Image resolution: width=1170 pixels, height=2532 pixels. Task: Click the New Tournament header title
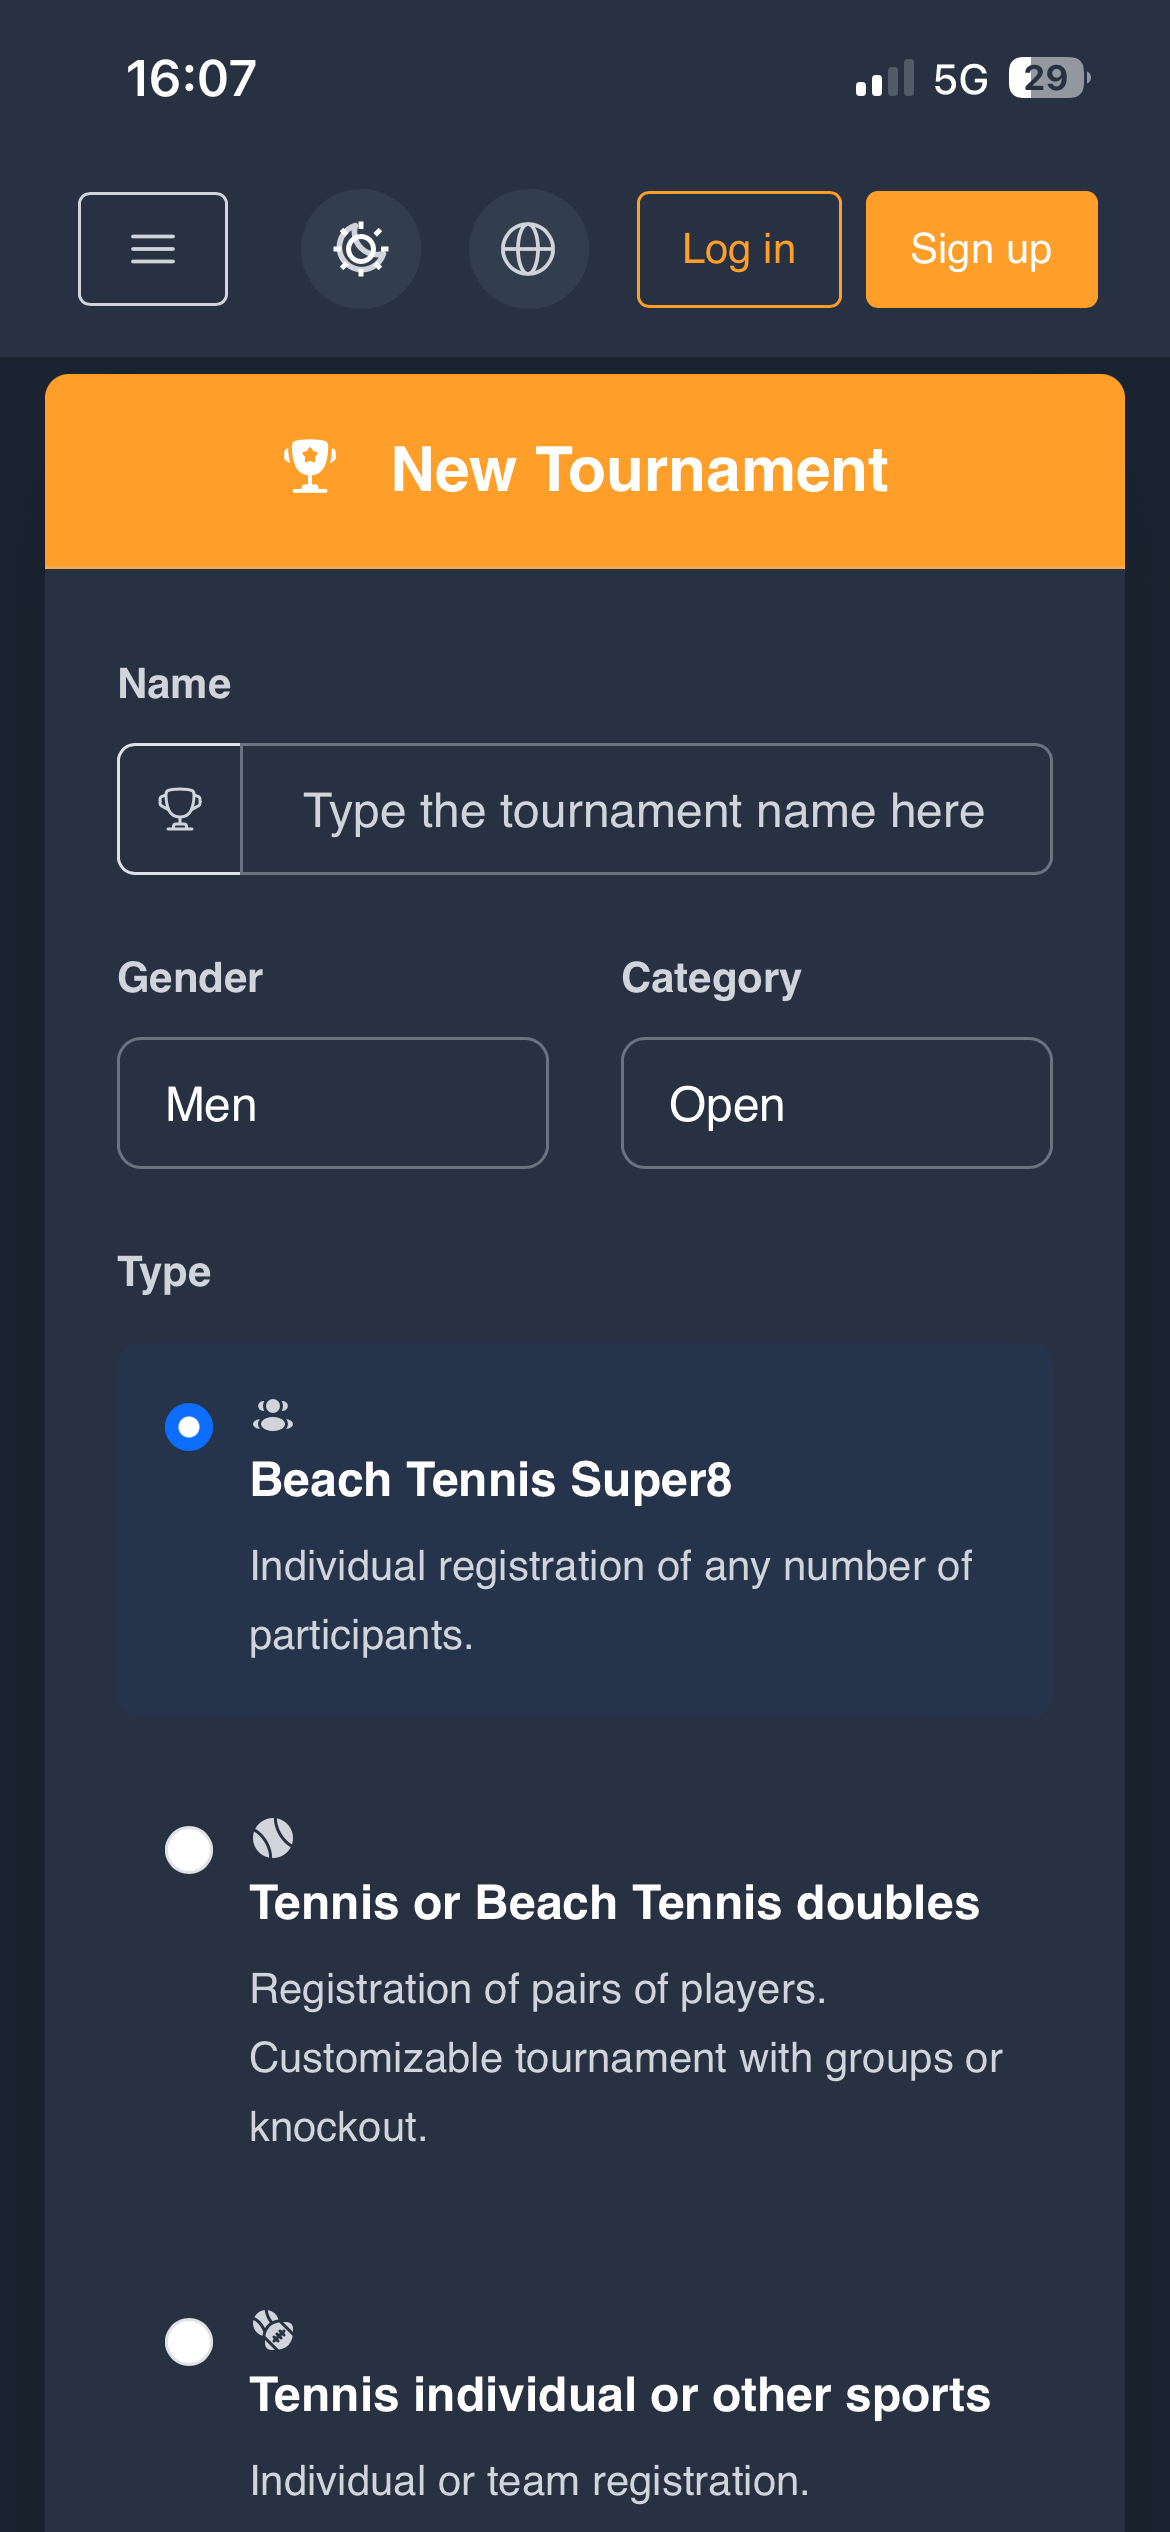pyautogui.click(x=639, y=469)
